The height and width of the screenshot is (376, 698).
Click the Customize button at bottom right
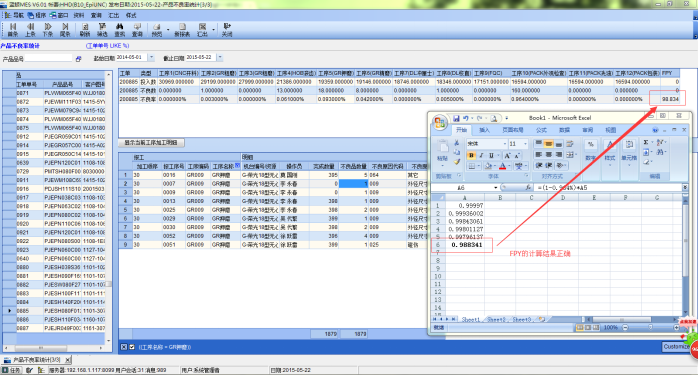click(677, 347)
